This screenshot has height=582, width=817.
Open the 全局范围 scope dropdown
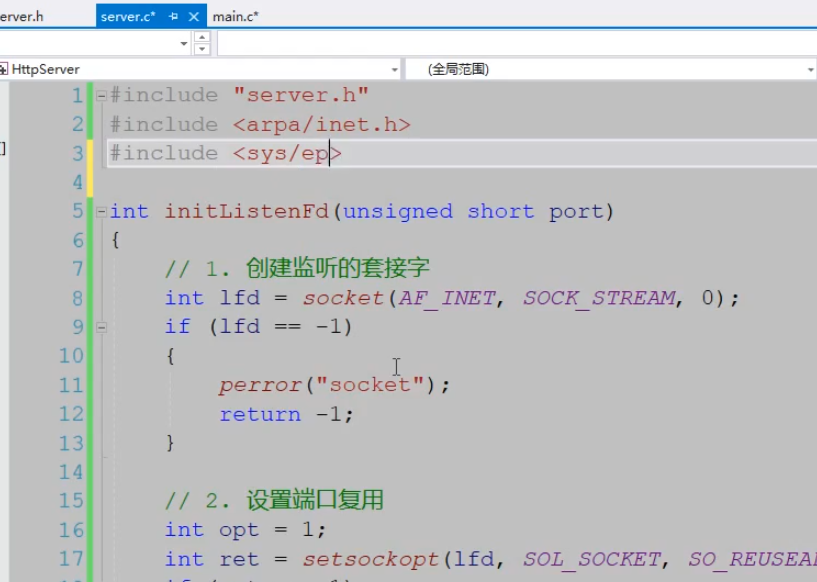810,69
